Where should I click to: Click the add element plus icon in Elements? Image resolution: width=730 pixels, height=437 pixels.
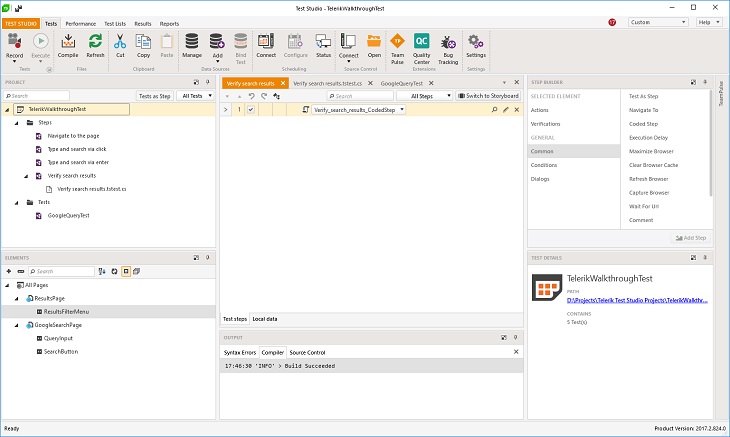tap(8, 271)
